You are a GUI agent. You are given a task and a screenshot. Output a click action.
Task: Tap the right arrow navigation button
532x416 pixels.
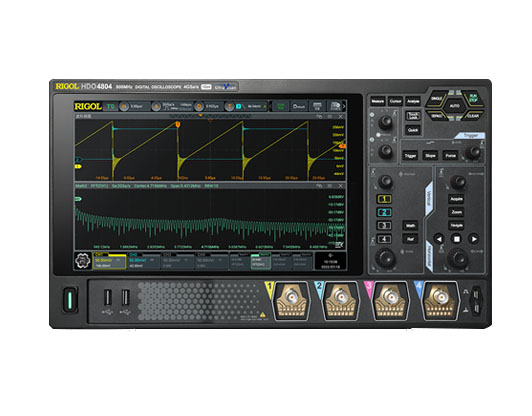coord(474,239)
